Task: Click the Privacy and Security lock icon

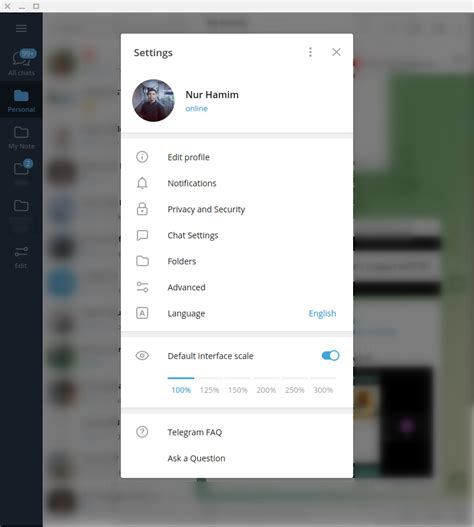Action: [x=142, y=209]
